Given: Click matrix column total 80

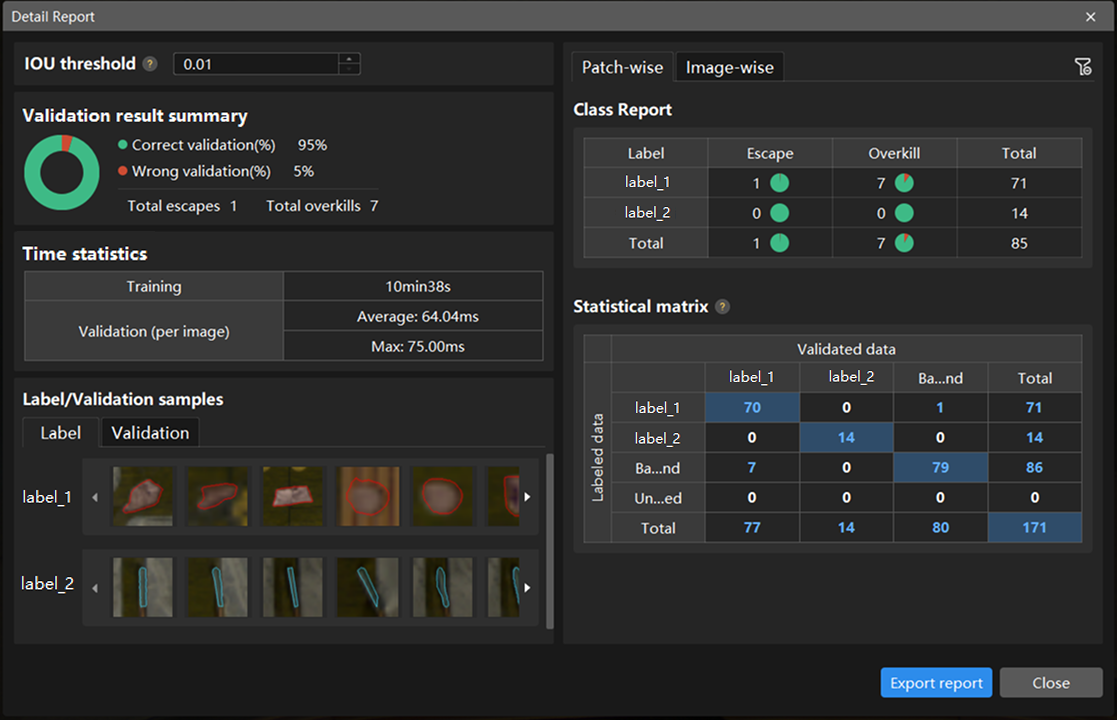Looking at the screenshot, I should (x=940, y=528).
